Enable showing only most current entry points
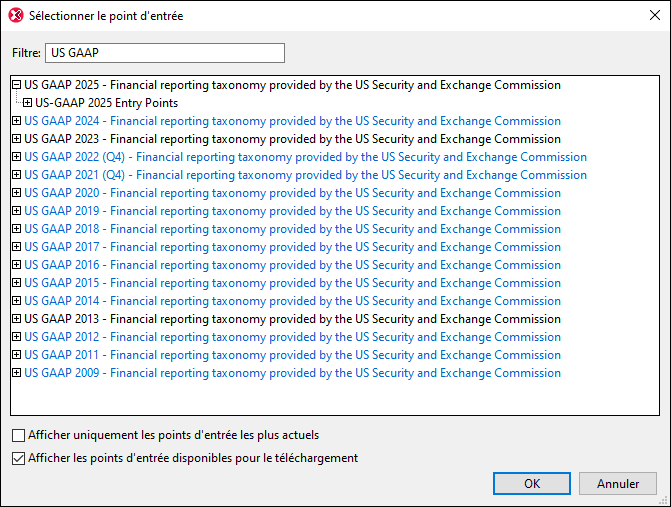 pyautogui.click(x=19, y=436)
